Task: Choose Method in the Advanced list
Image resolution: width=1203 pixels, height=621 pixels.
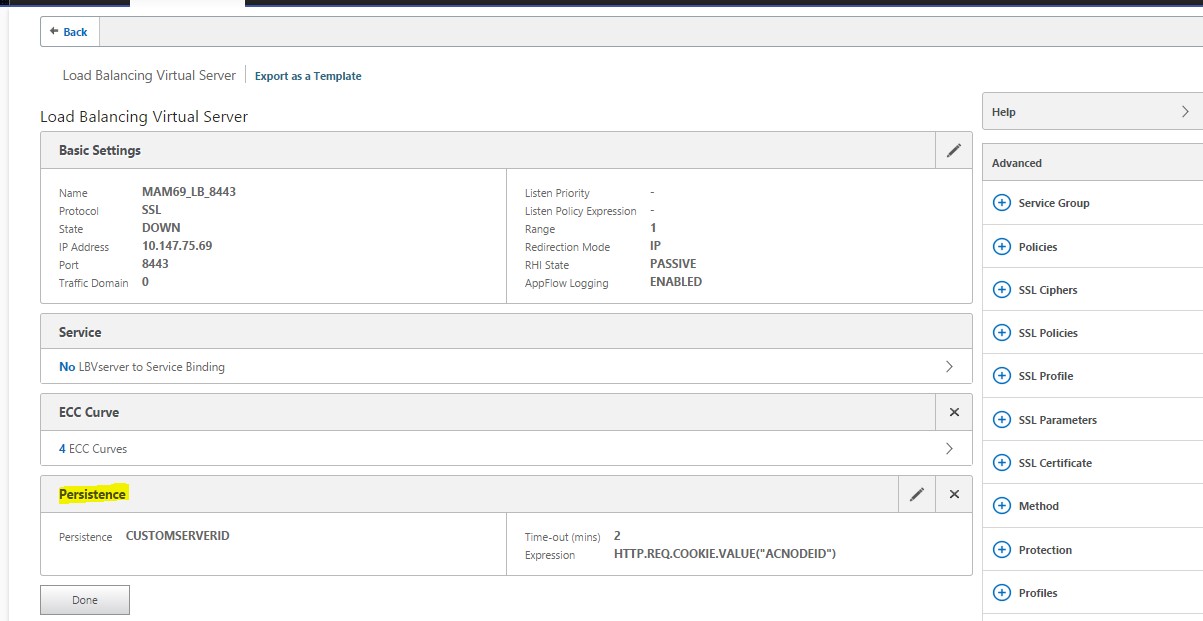Action: (1038, 506)
